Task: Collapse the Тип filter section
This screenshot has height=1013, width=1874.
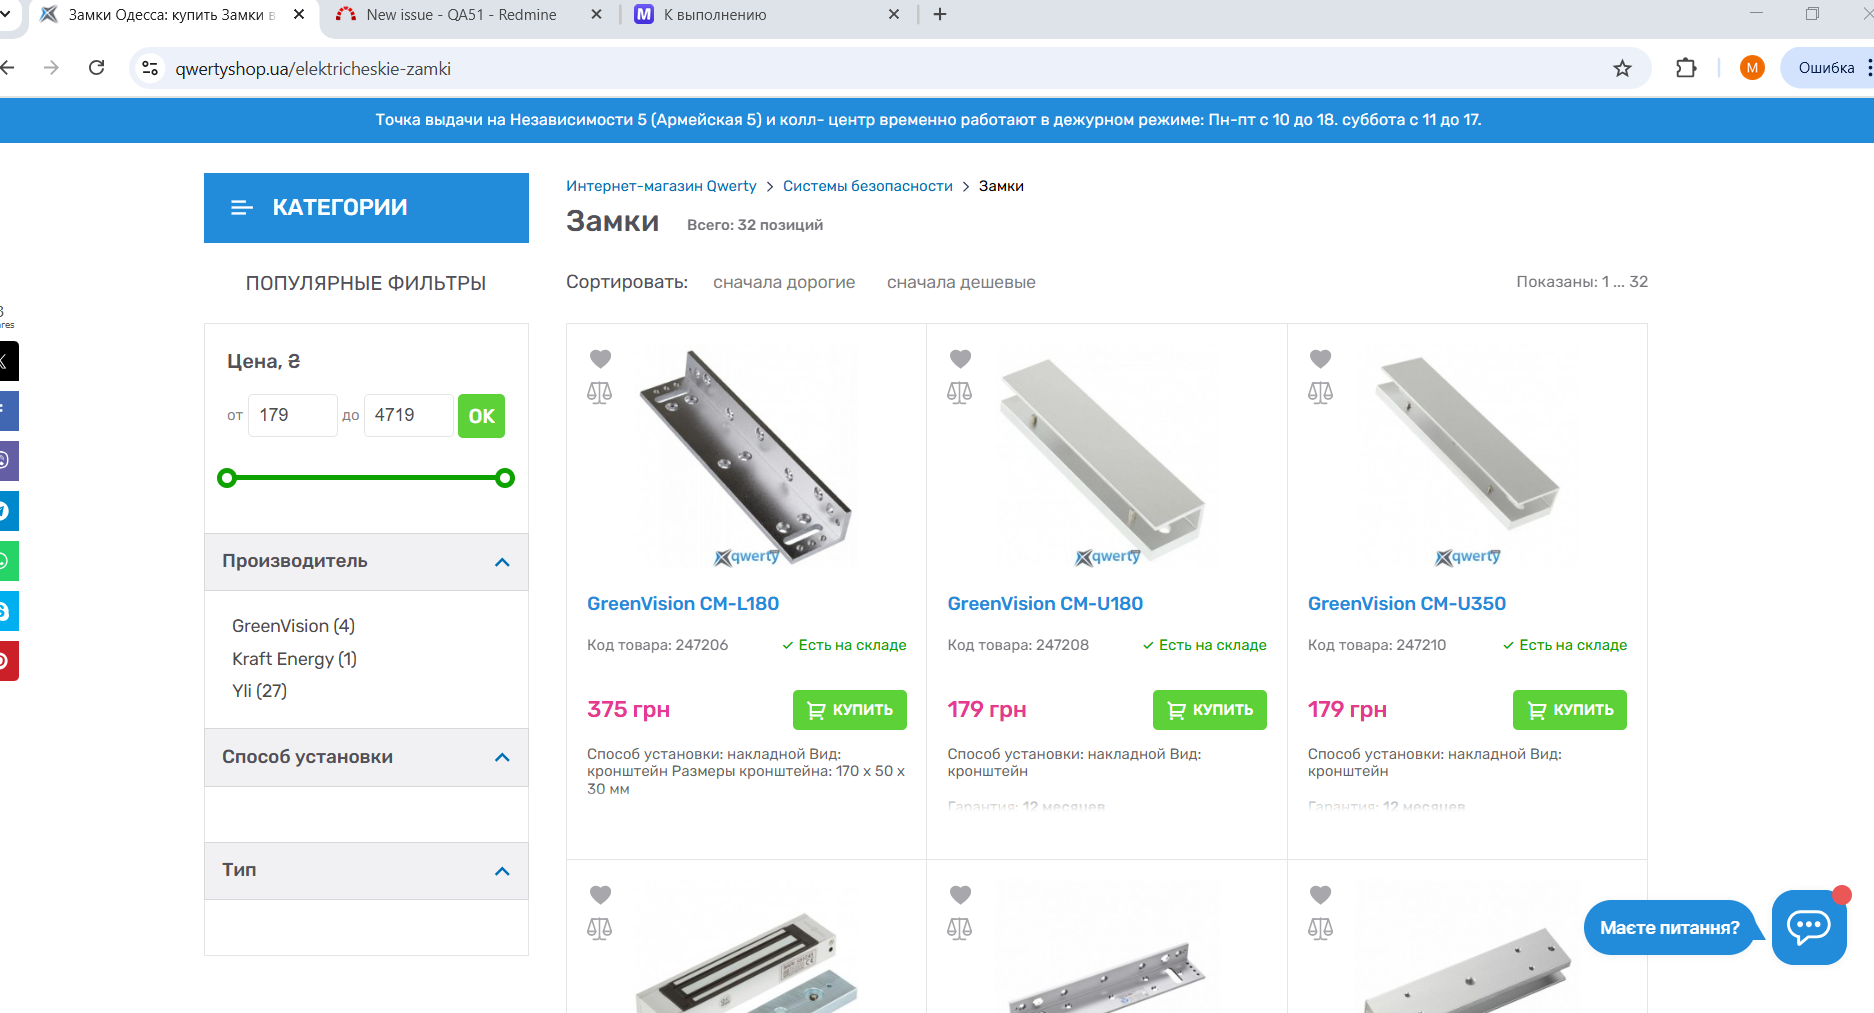Action: click(x=502, y=871)
